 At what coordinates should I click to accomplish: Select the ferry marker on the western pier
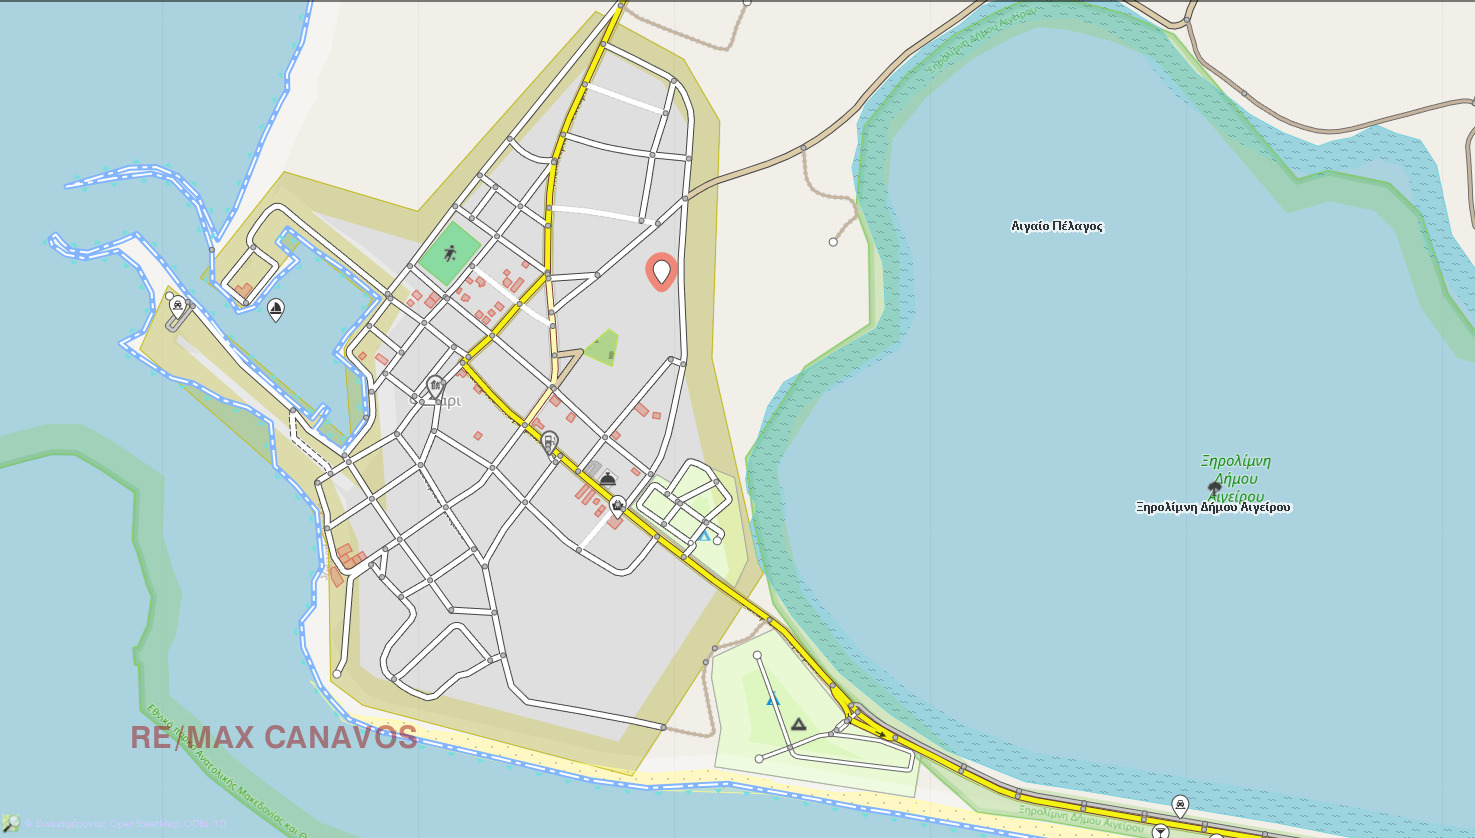pos(178,304)
